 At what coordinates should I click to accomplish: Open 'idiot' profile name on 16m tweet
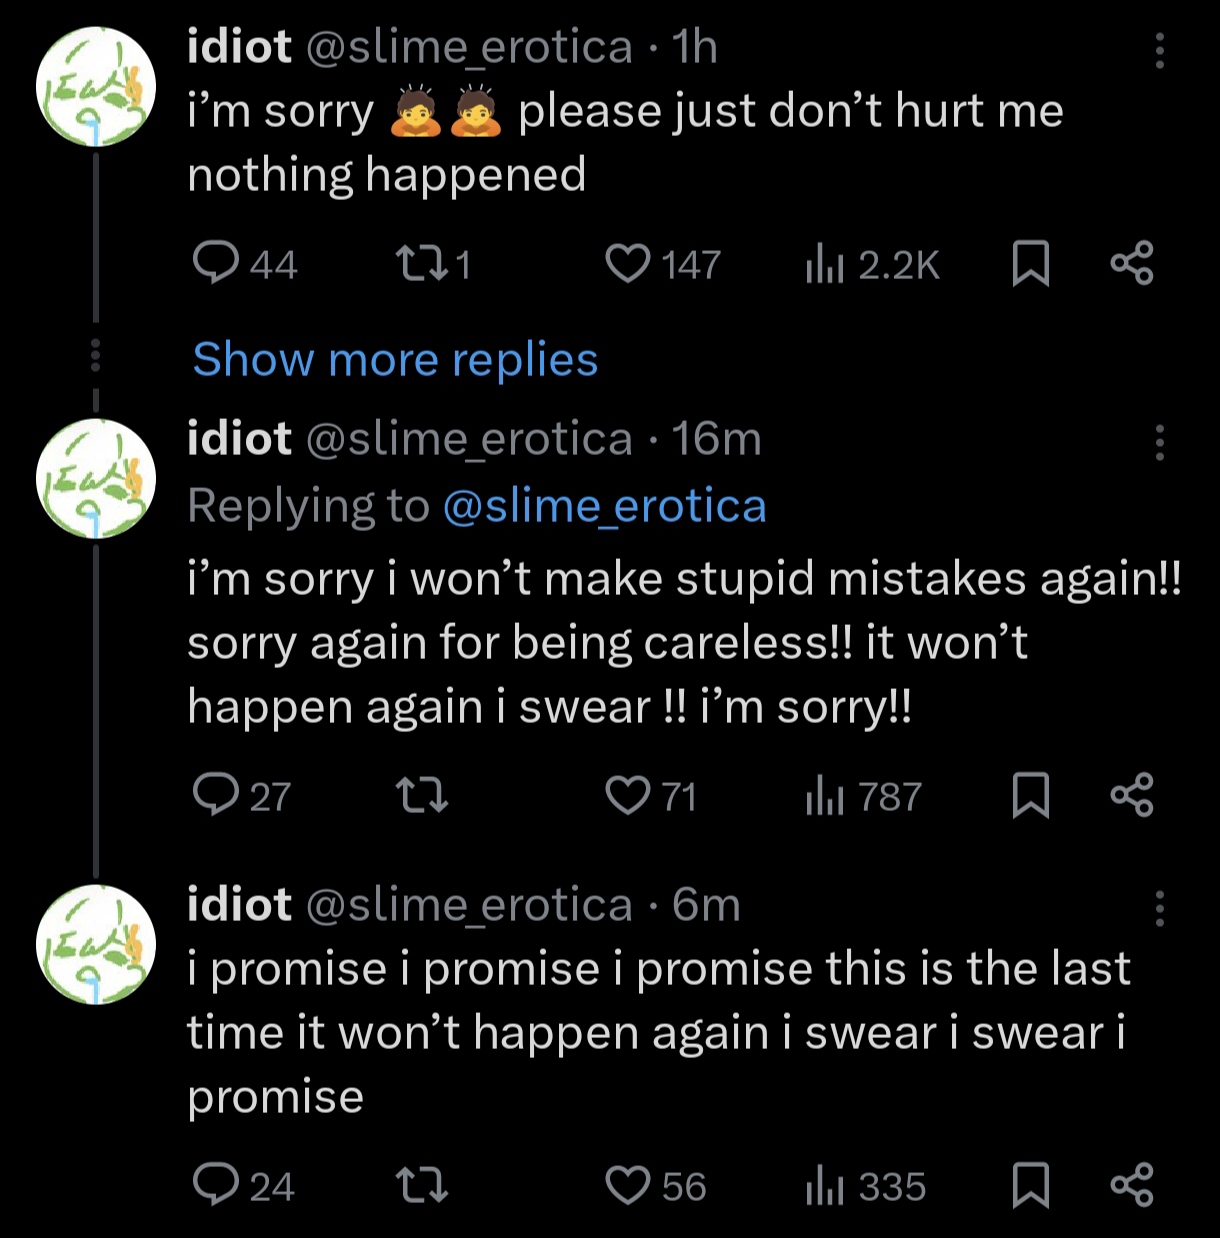[240, 439]
